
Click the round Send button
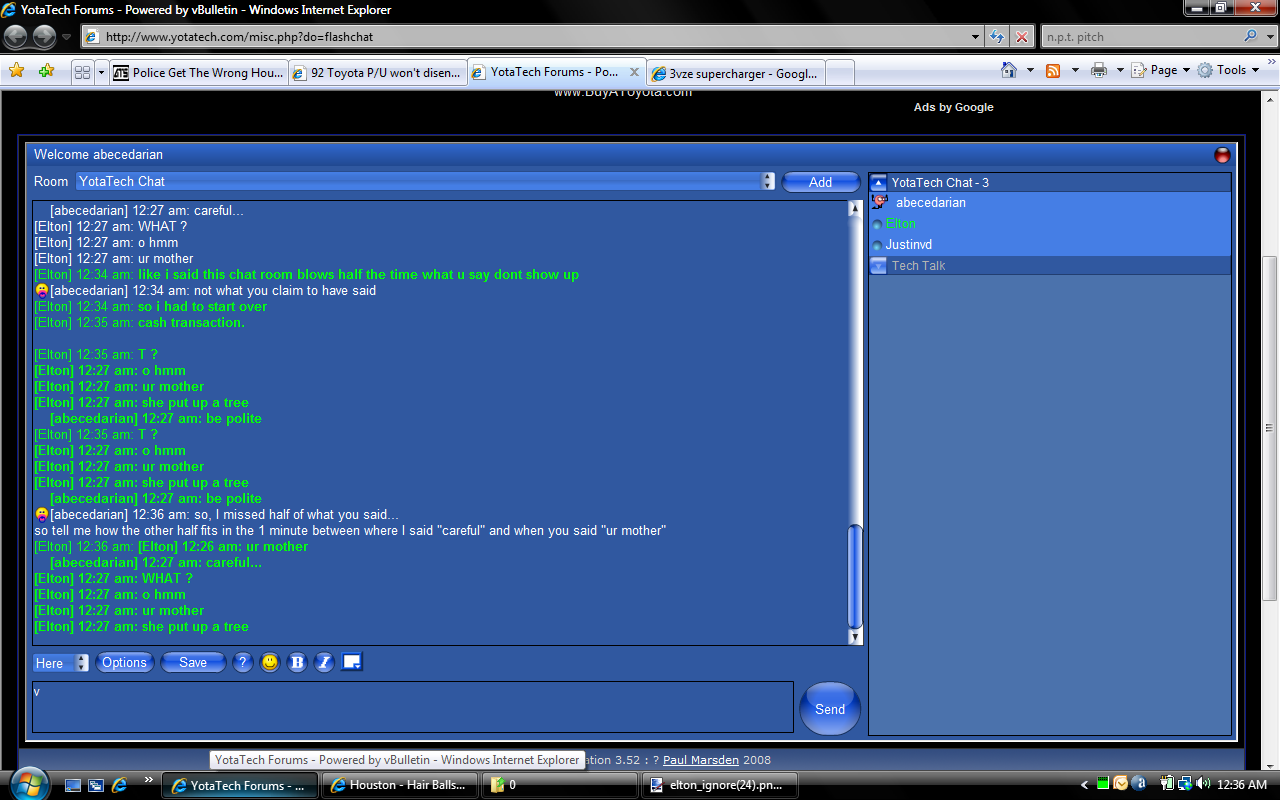pos(830,709)
